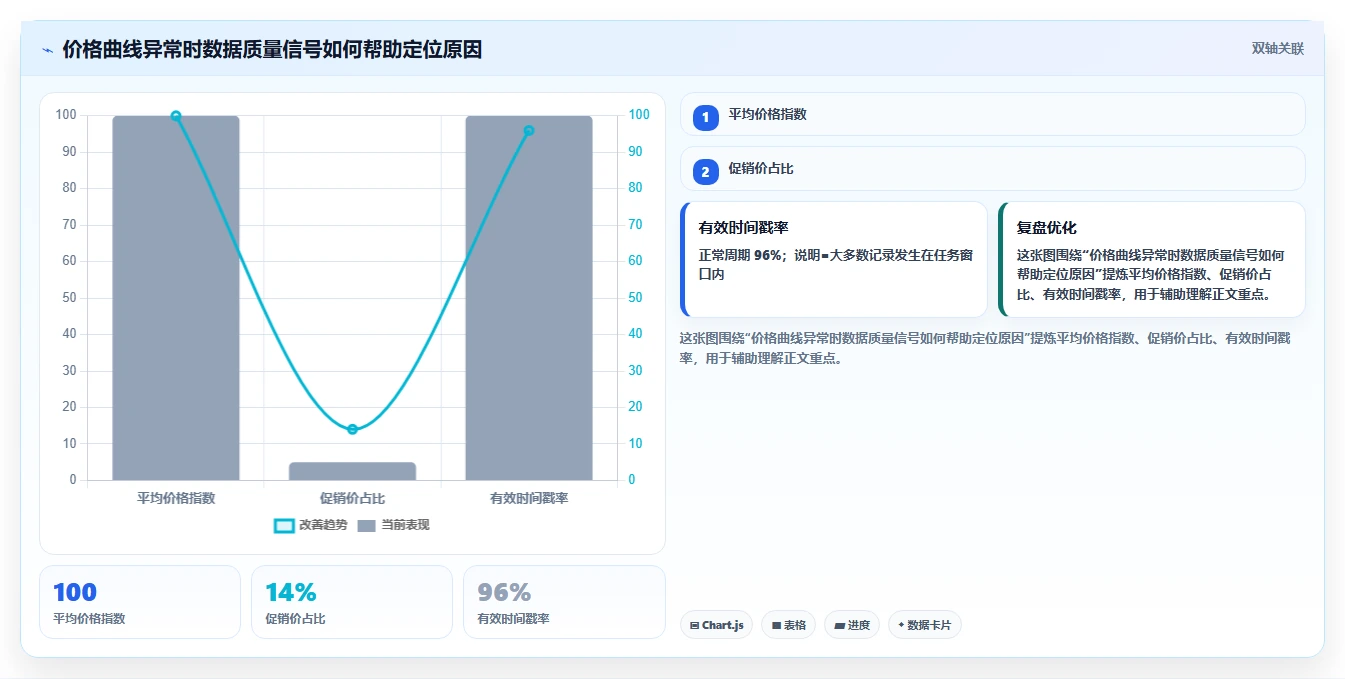
Task: Click the lightning icon beside the title
Action: pyautogui.click(x=47, y=50)
